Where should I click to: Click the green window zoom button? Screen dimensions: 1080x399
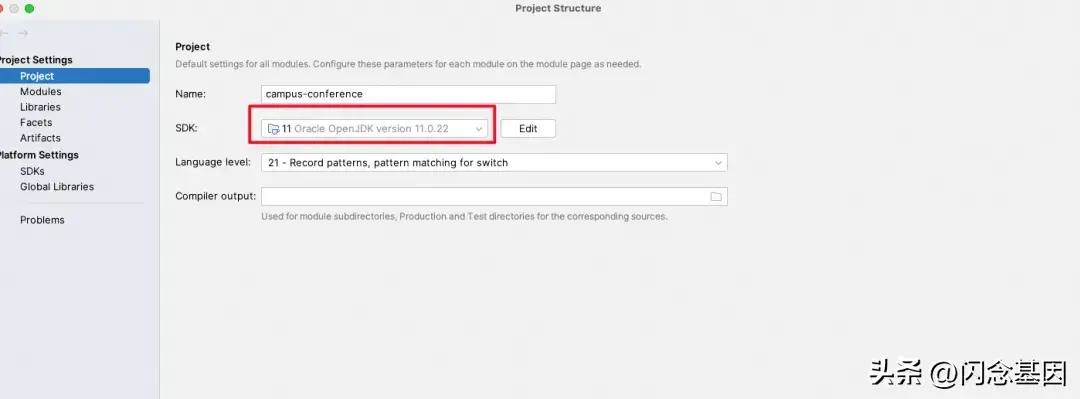(29, 8)
